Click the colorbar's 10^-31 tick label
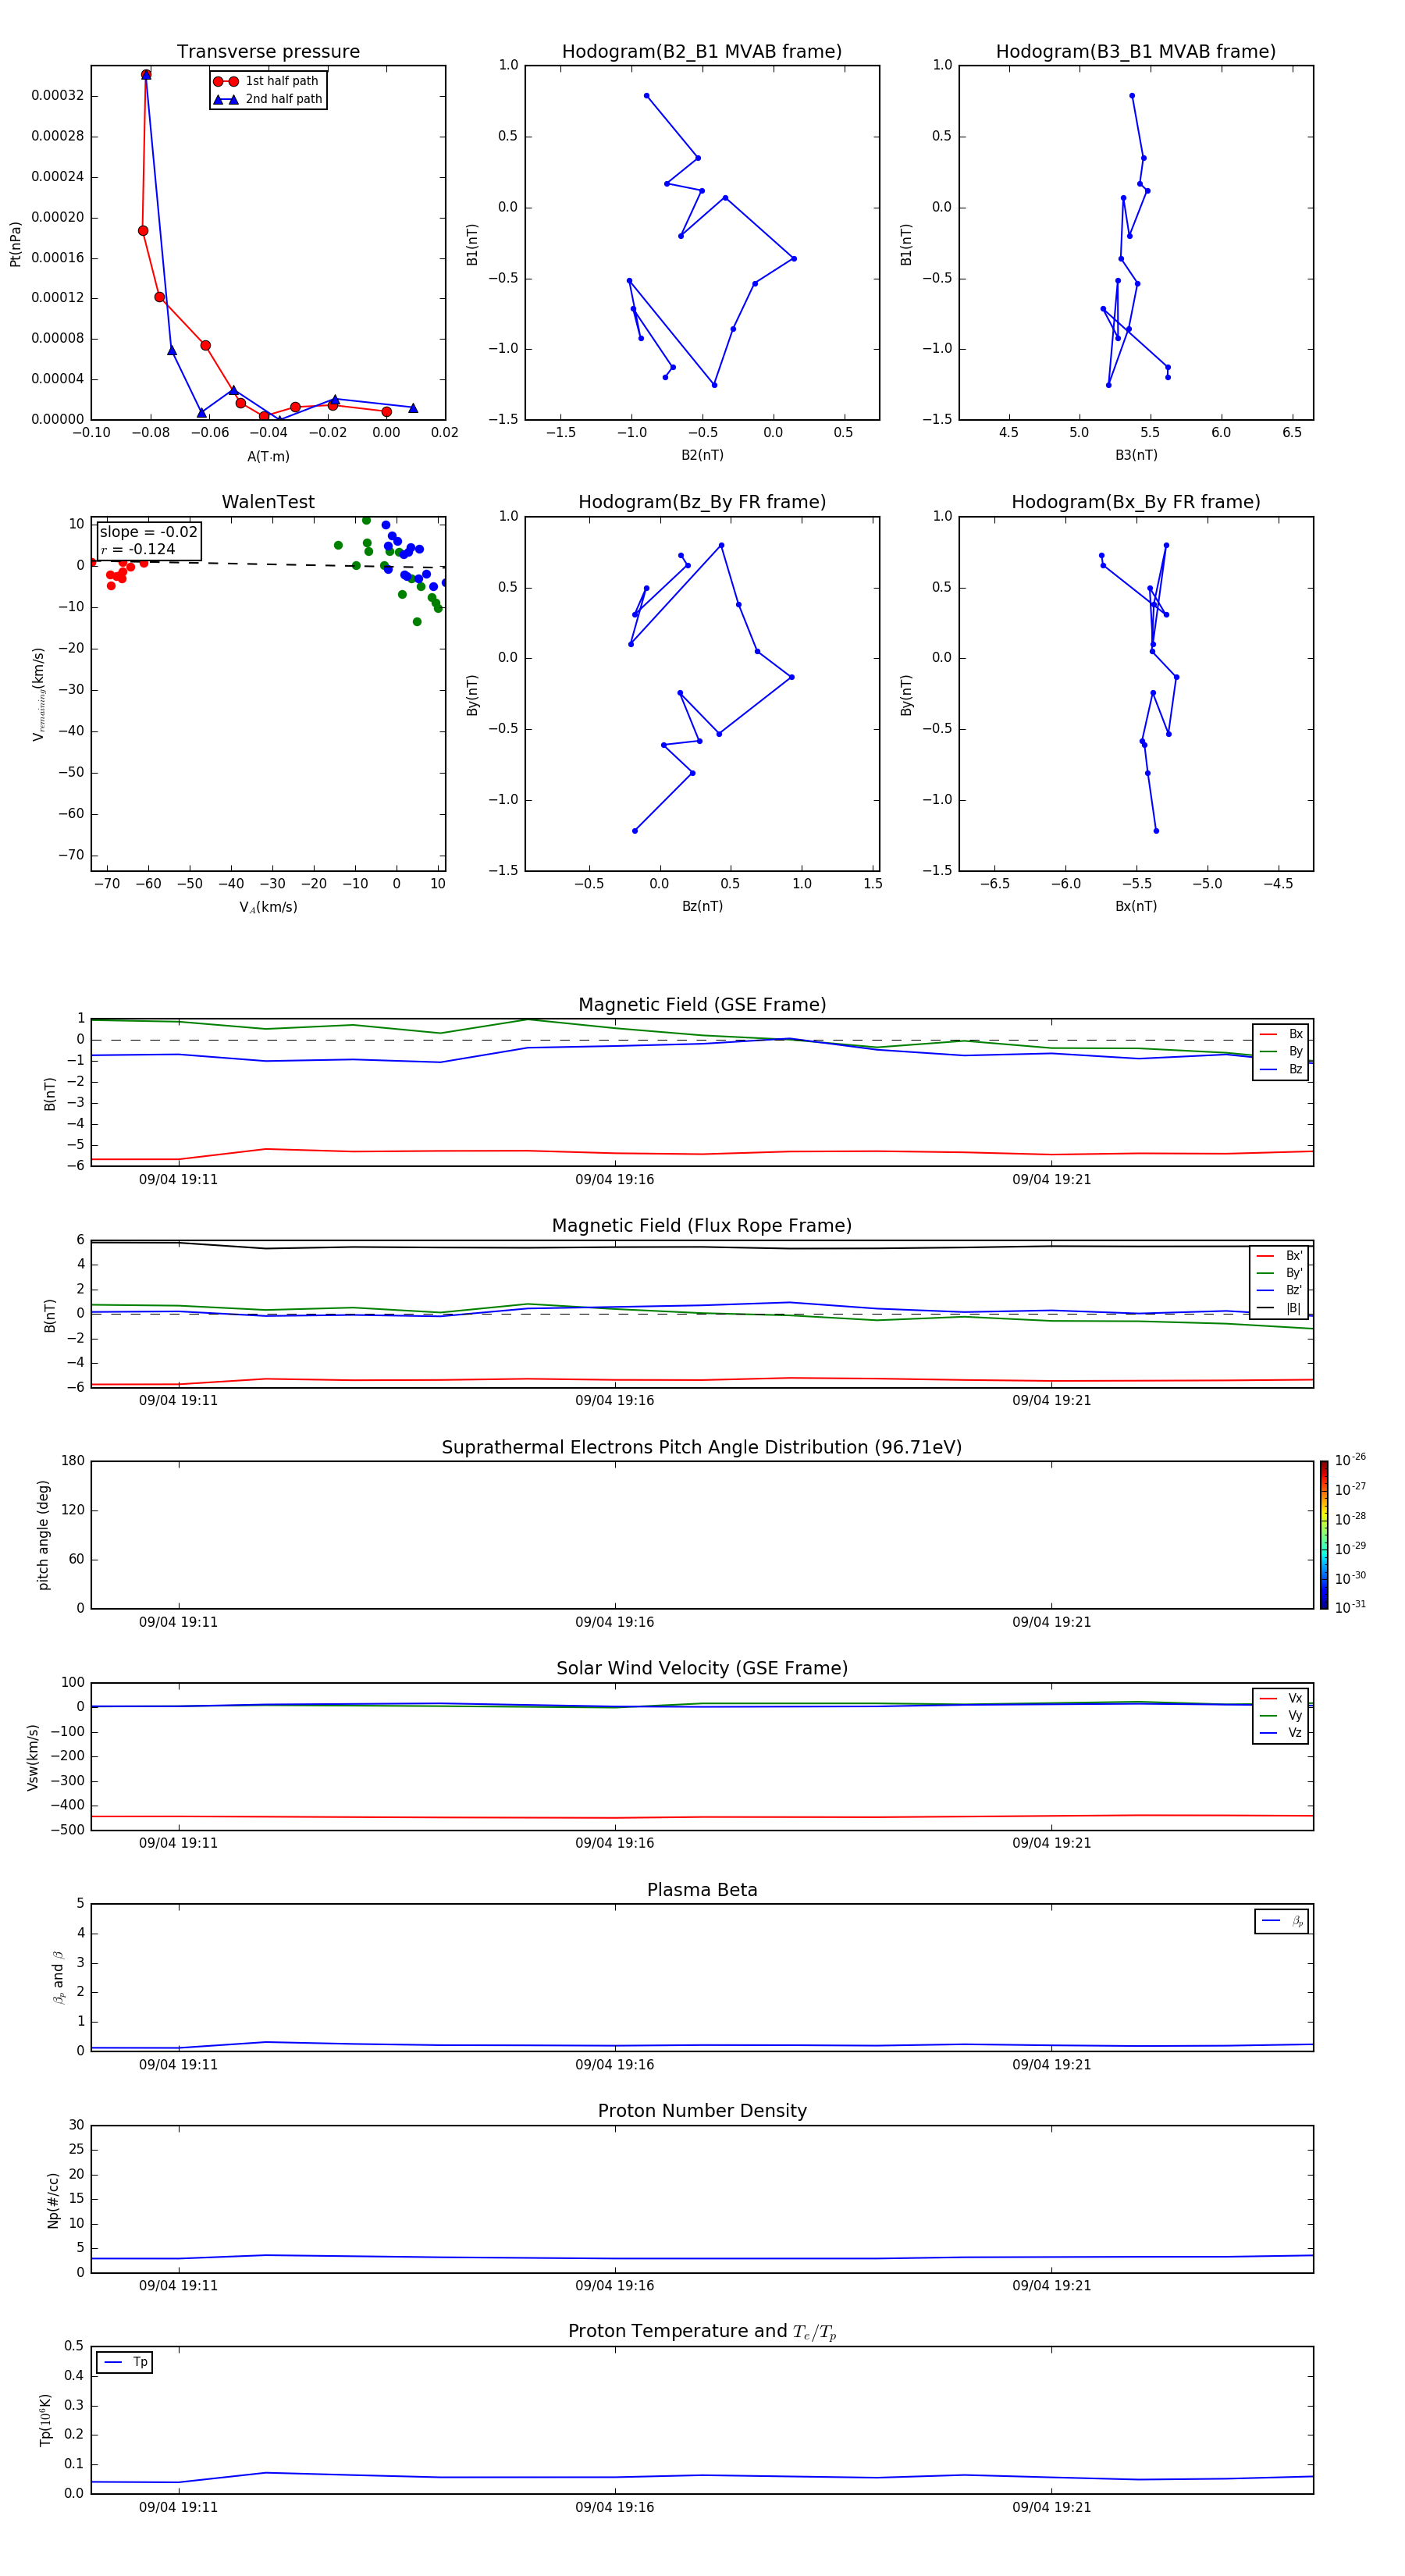The image size is (1405, 2576). [x=1350, y=1607]
